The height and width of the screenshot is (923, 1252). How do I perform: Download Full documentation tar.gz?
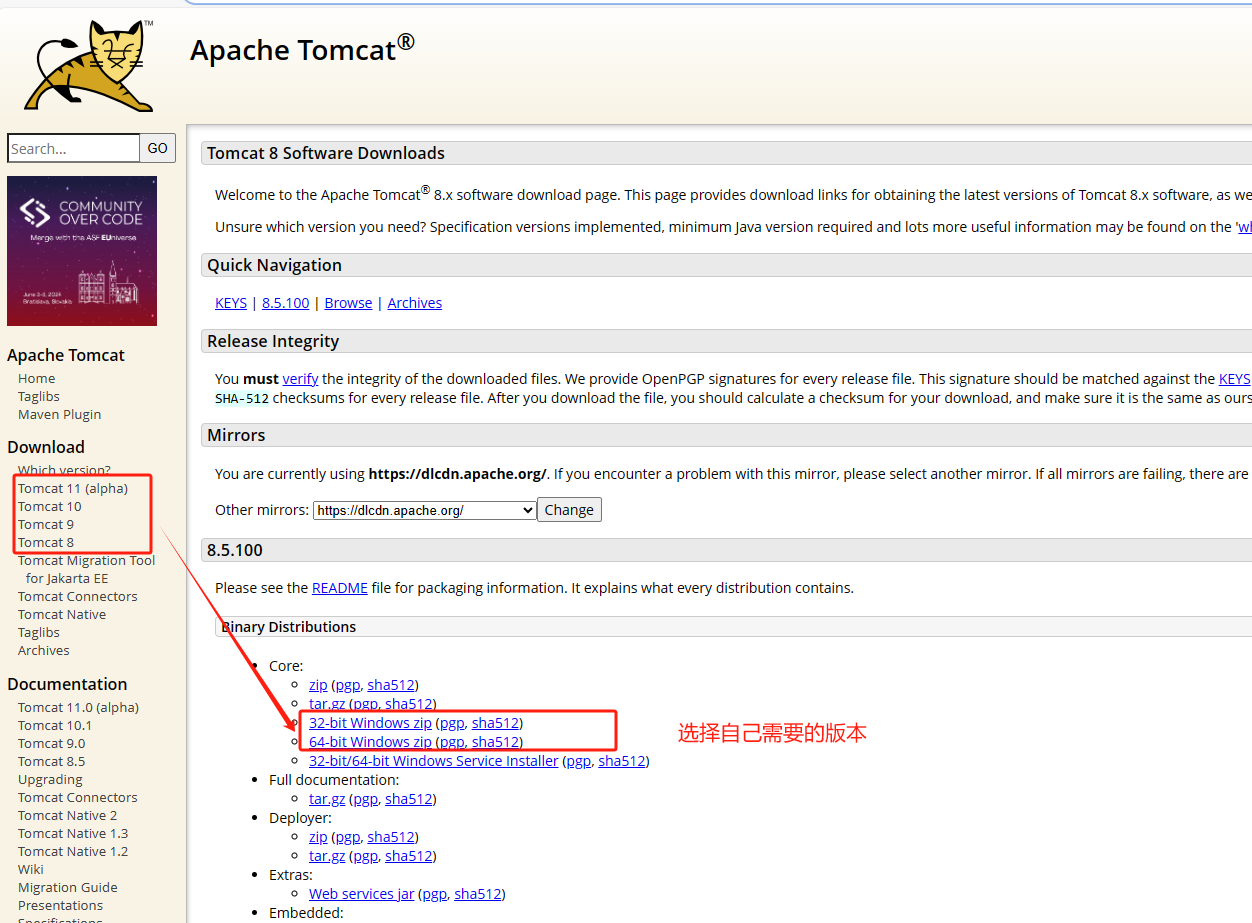pos(327,799)
